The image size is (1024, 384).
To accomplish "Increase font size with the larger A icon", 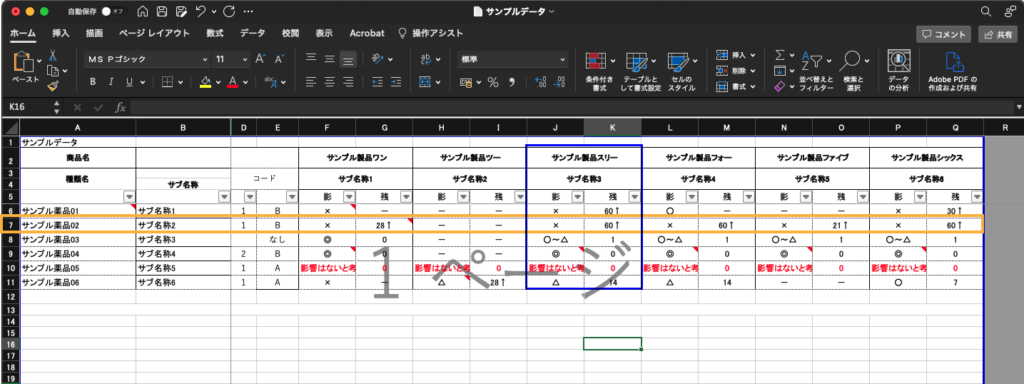I will 261,59.
